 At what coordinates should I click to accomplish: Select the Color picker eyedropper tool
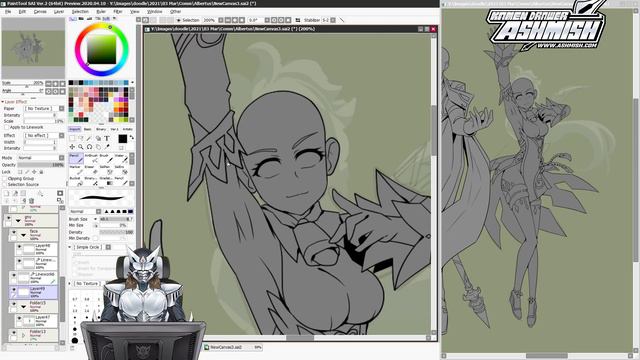[x=107, y=147]
